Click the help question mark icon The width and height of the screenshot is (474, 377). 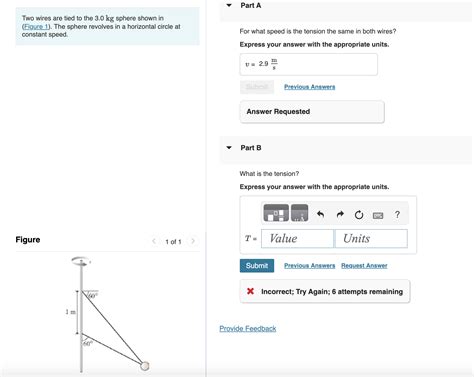click(x=397, y=214)
